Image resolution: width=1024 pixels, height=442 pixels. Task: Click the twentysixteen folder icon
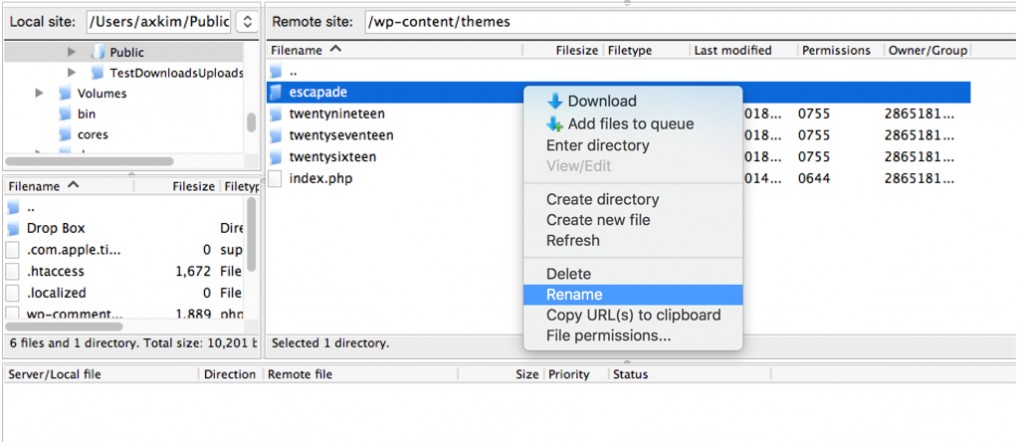coord(277,157)
